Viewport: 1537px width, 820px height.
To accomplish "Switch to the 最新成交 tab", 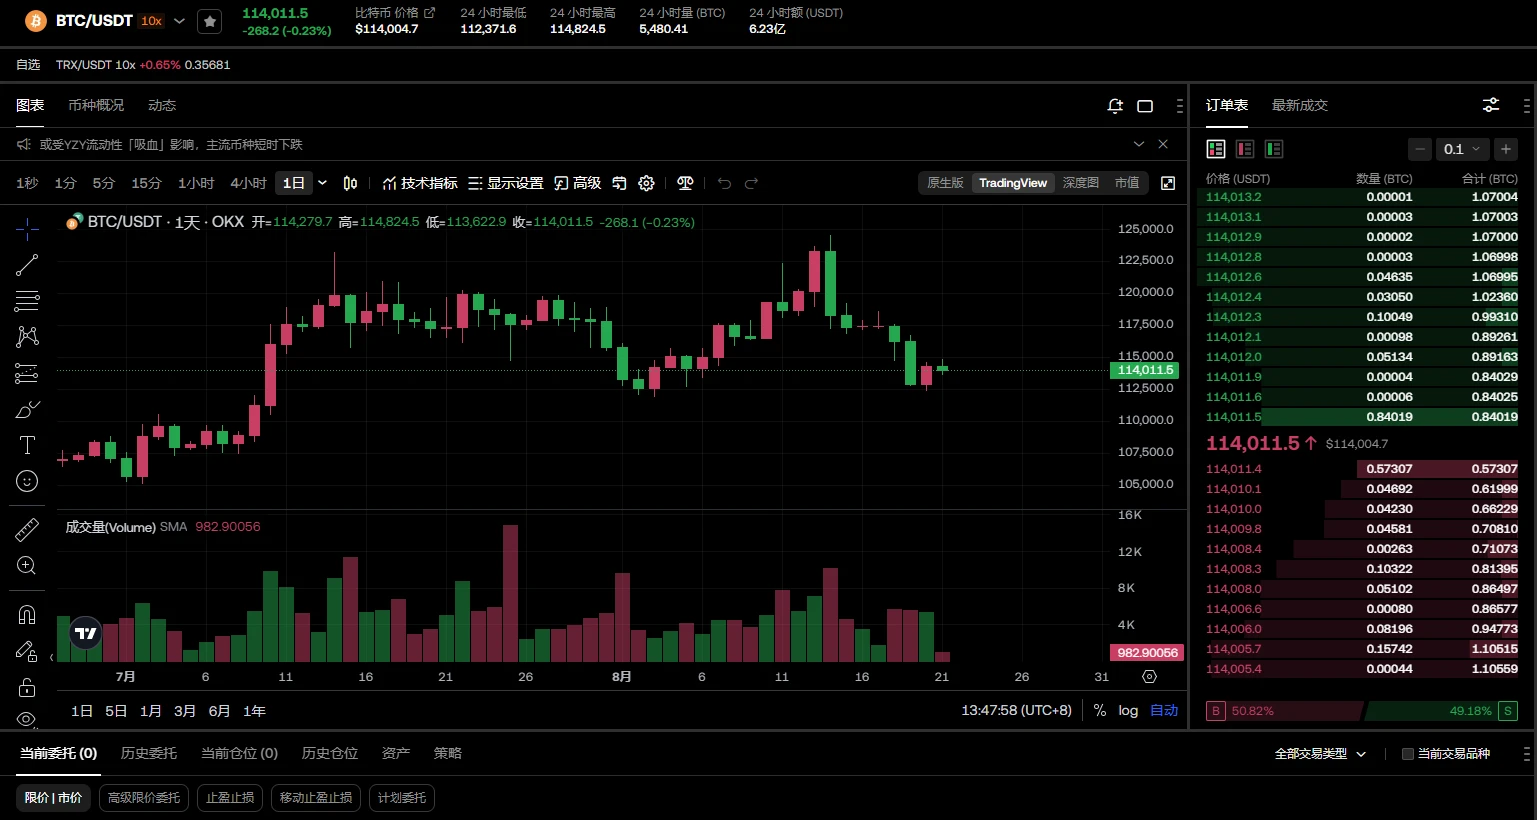I will pyautogui.click(x=1299, y=105).
